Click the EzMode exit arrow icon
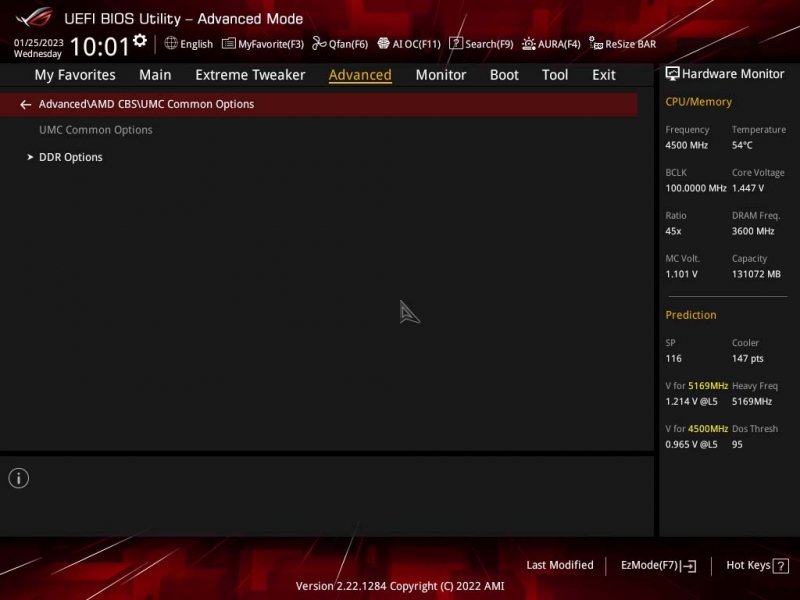This screenshot has height=600, width=800. coord(688,566)
